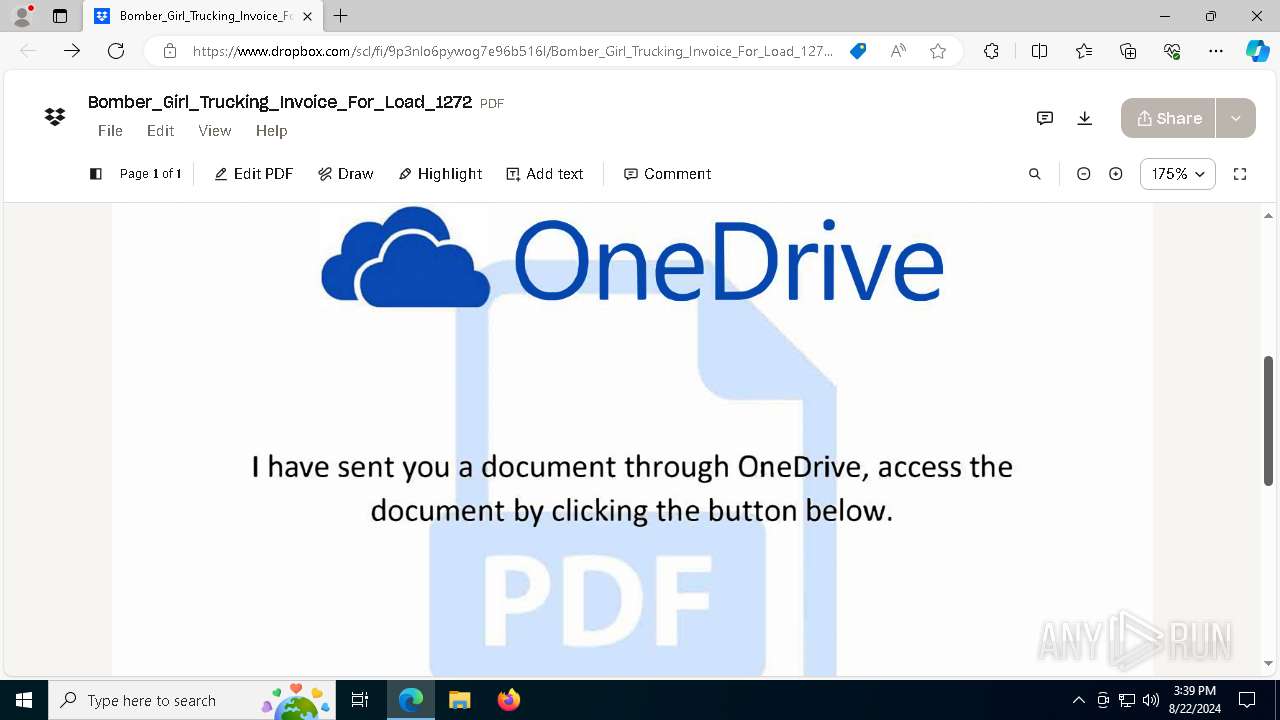This screenshot has height=720, width=1280.
Task: Show hidden system tray icons
Action: pyautogui.click(x=1078, y=700)
